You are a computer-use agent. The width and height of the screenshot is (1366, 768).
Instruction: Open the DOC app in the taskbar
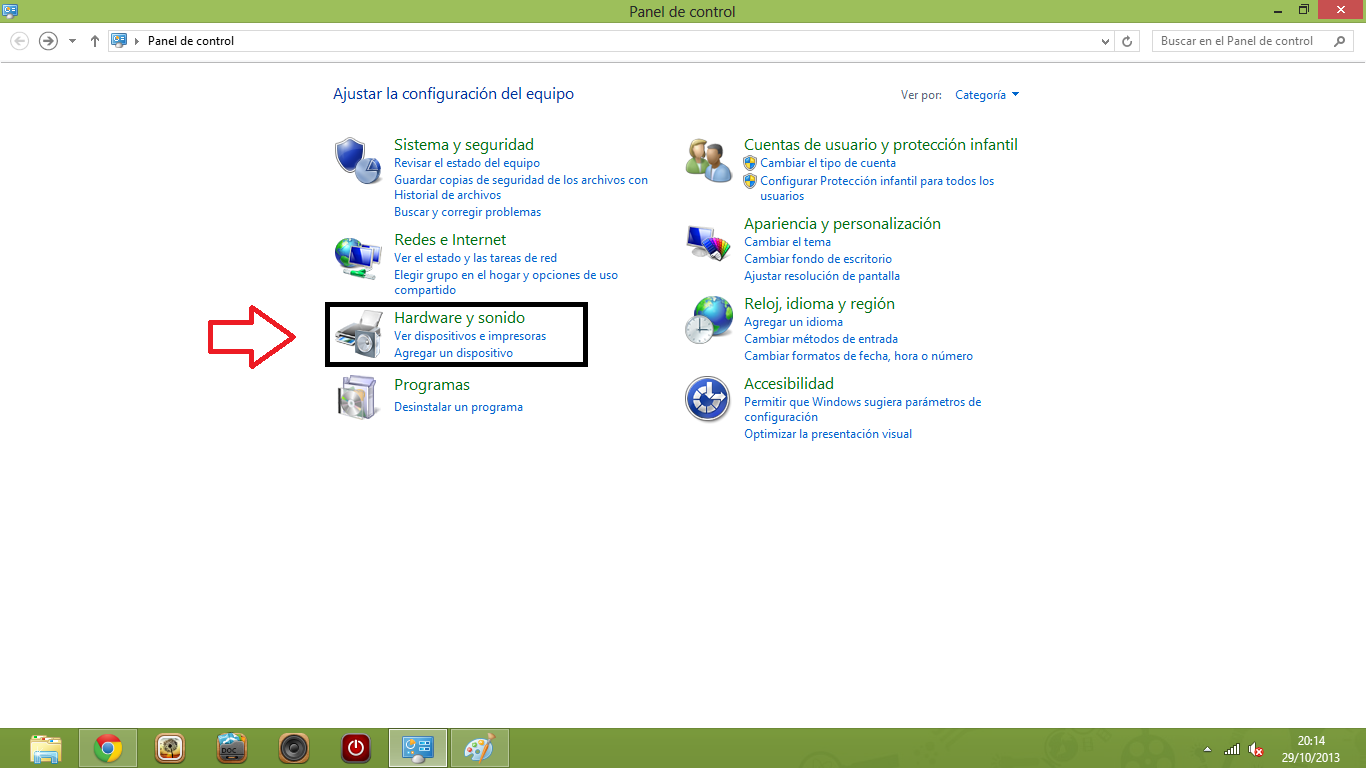(x=232, y=748)
